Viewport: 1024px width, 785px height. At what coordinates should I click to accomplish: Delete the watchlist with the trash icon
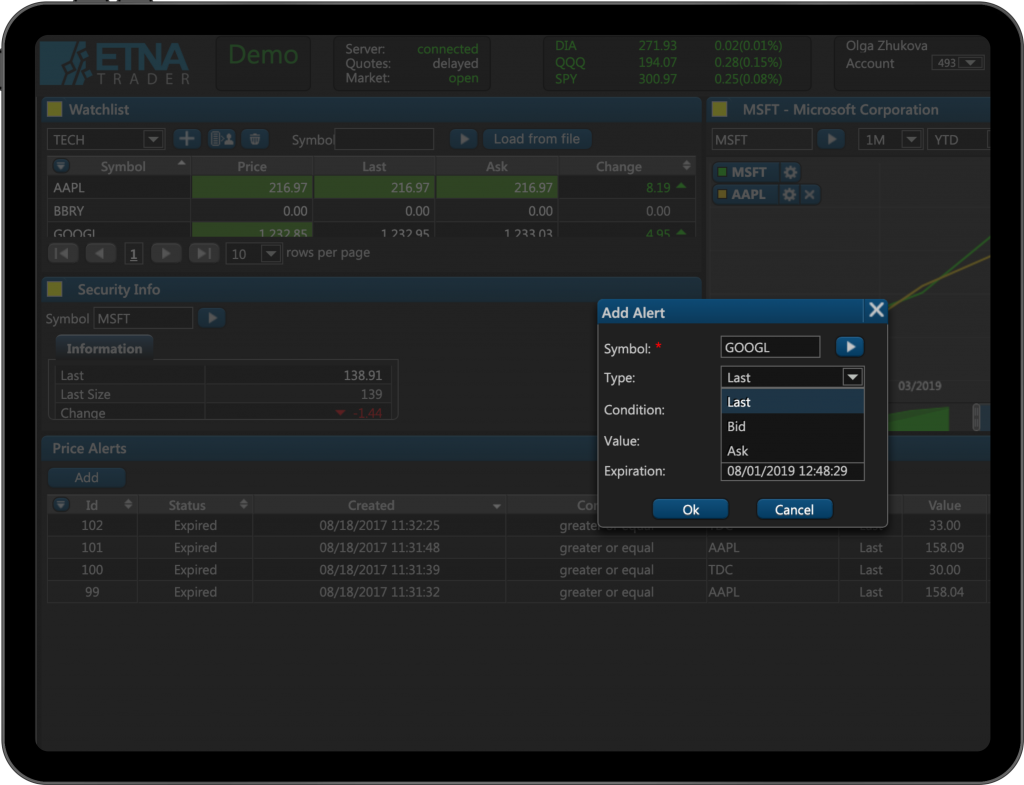point(255,138)
